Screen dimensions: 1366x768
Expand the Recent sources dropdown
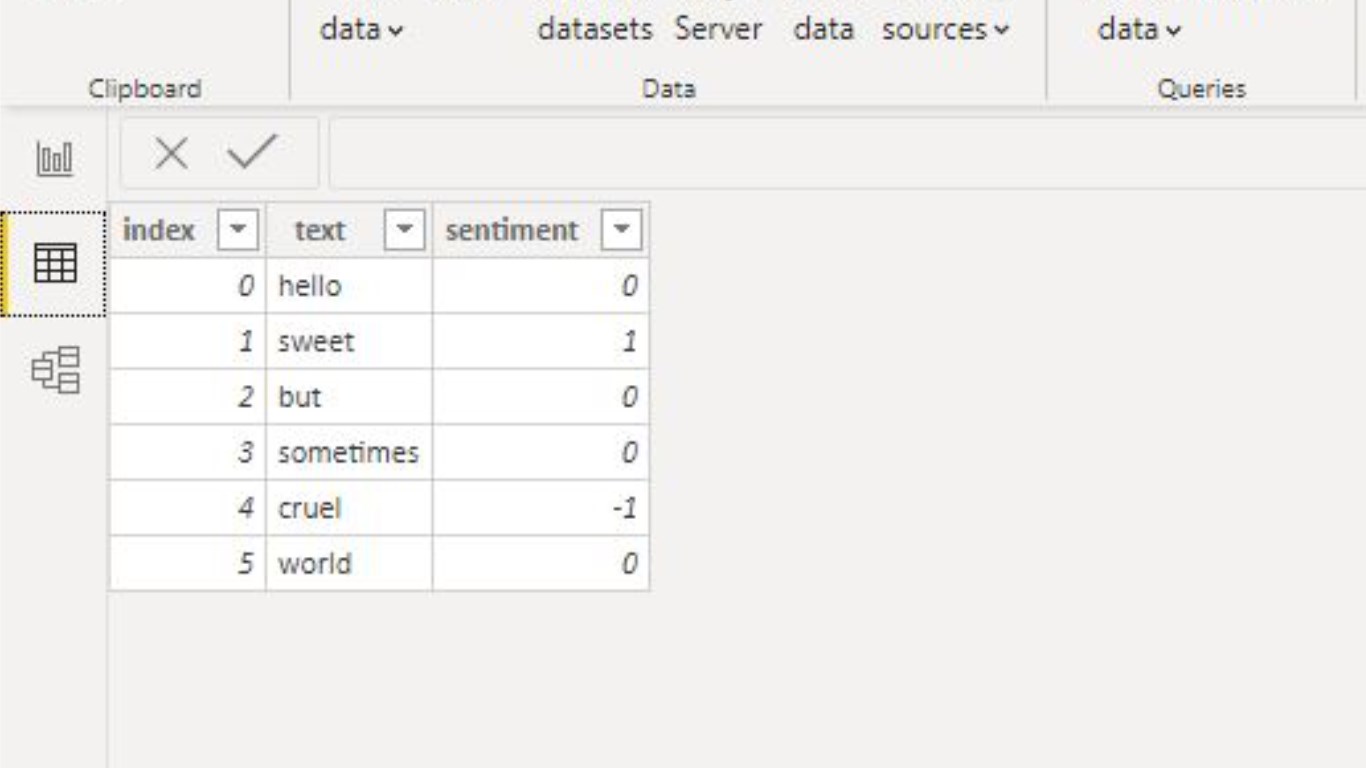click(945, 30)
